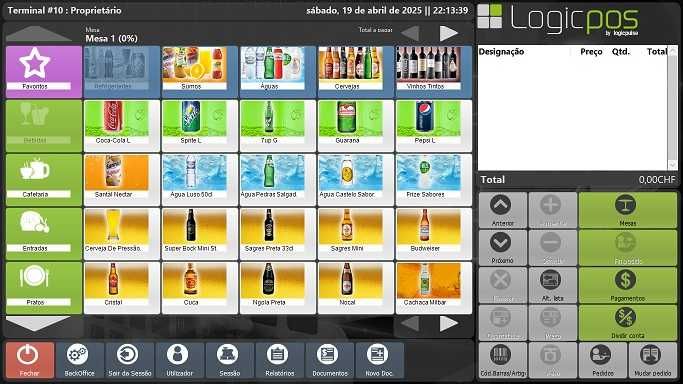Click the Próximo down-arrow button
The width and height of the screenshot is (683, 384).
pos(503,247)
